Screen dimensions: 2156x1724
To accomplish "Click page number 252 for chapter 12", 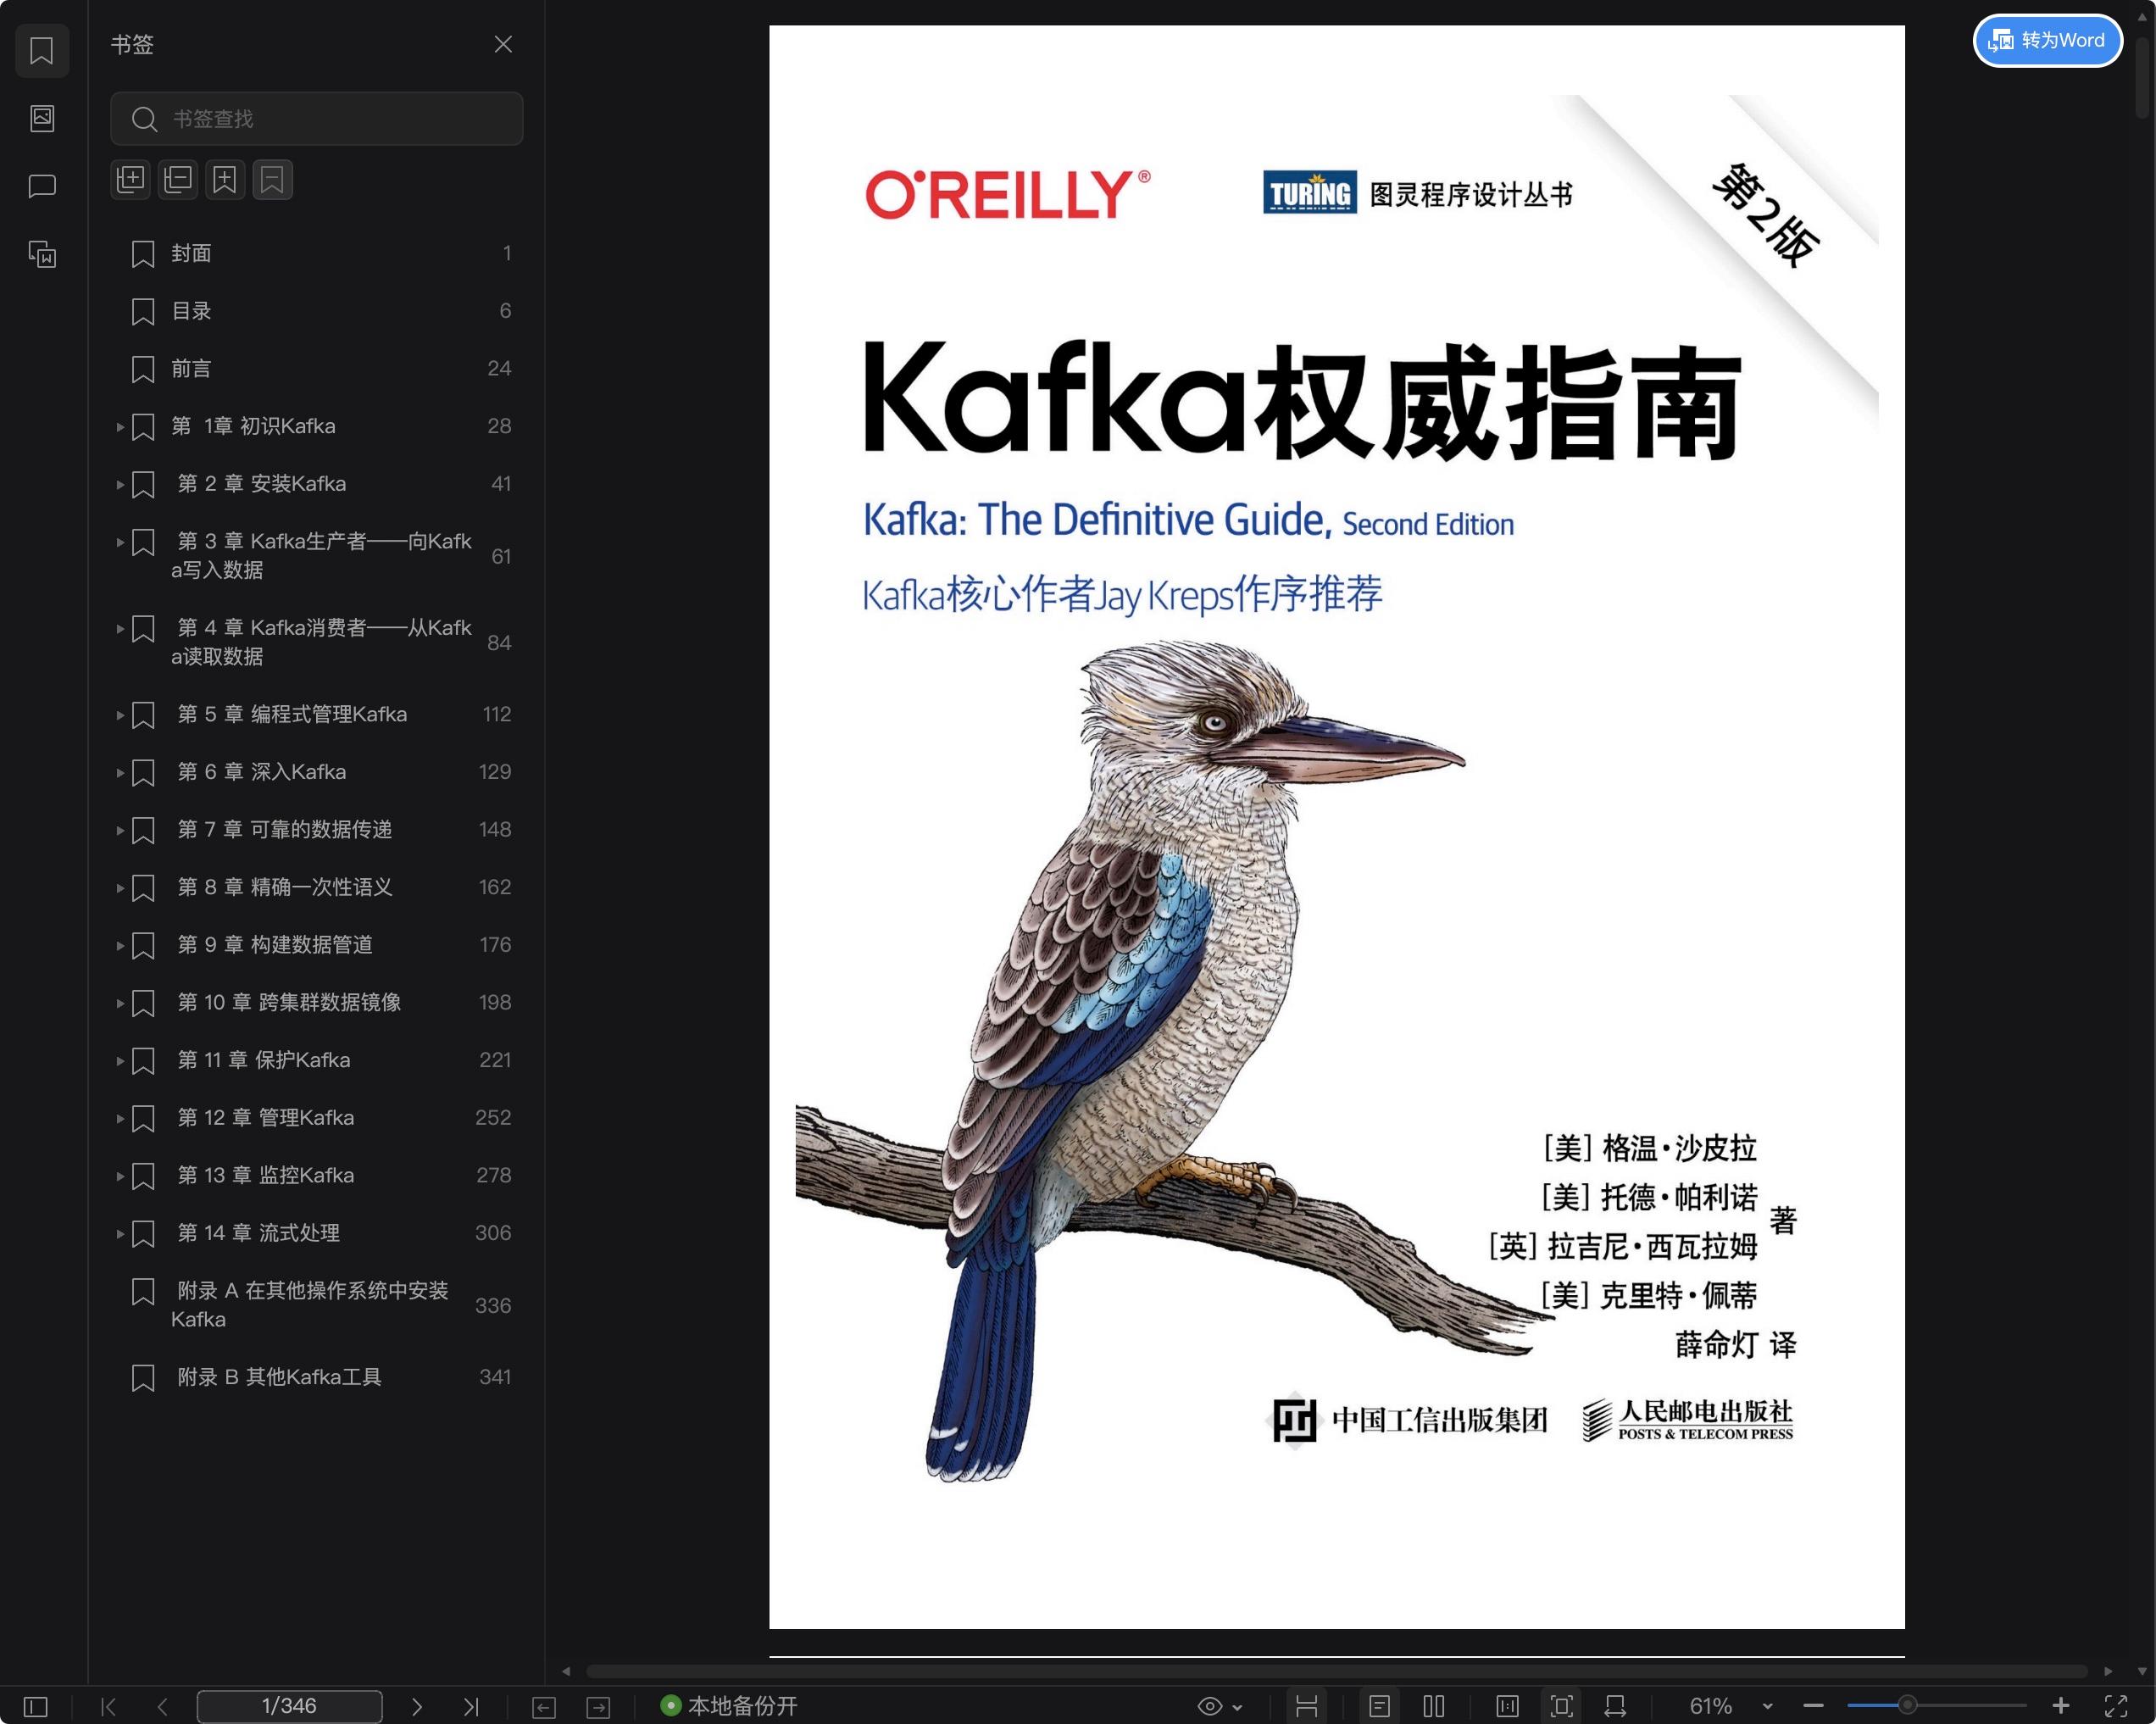I will (493, 1118).
